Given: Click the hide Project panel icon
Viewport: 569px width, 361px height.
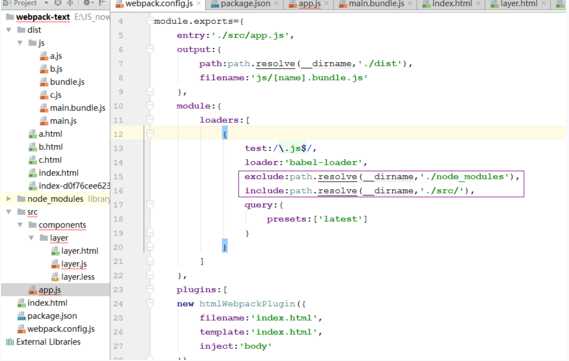Looking at the screenshot, I should tap(102, 3).
